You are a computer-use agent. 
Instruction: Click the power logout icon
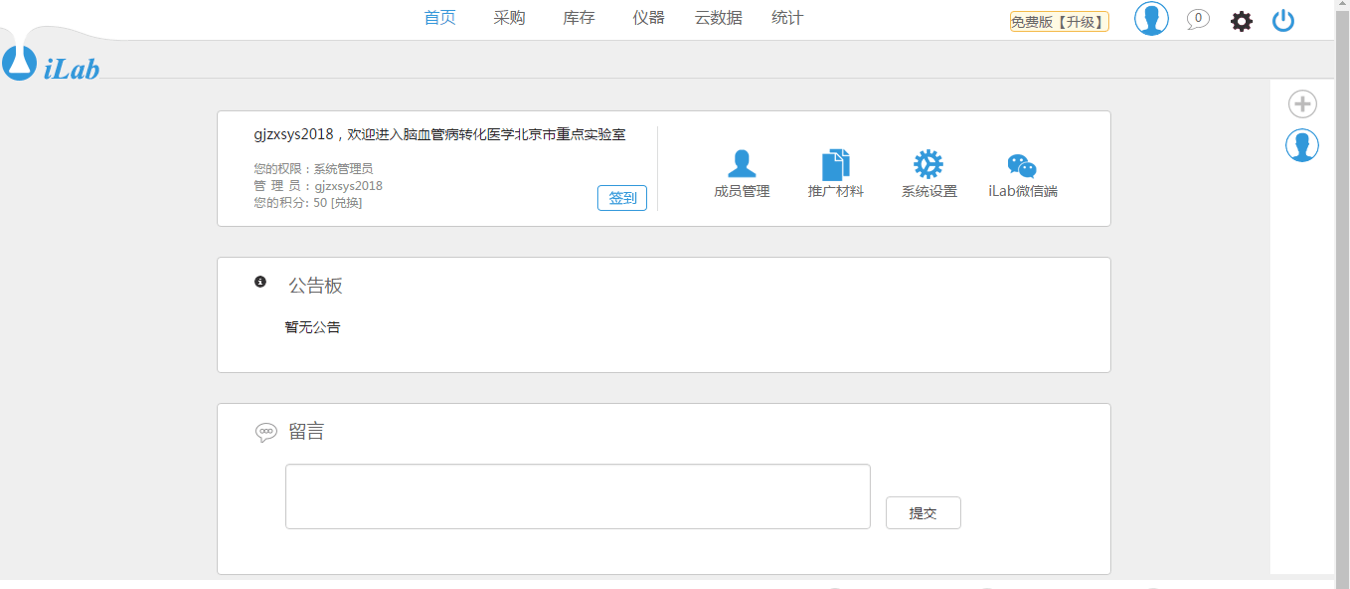pos(1283,20)
